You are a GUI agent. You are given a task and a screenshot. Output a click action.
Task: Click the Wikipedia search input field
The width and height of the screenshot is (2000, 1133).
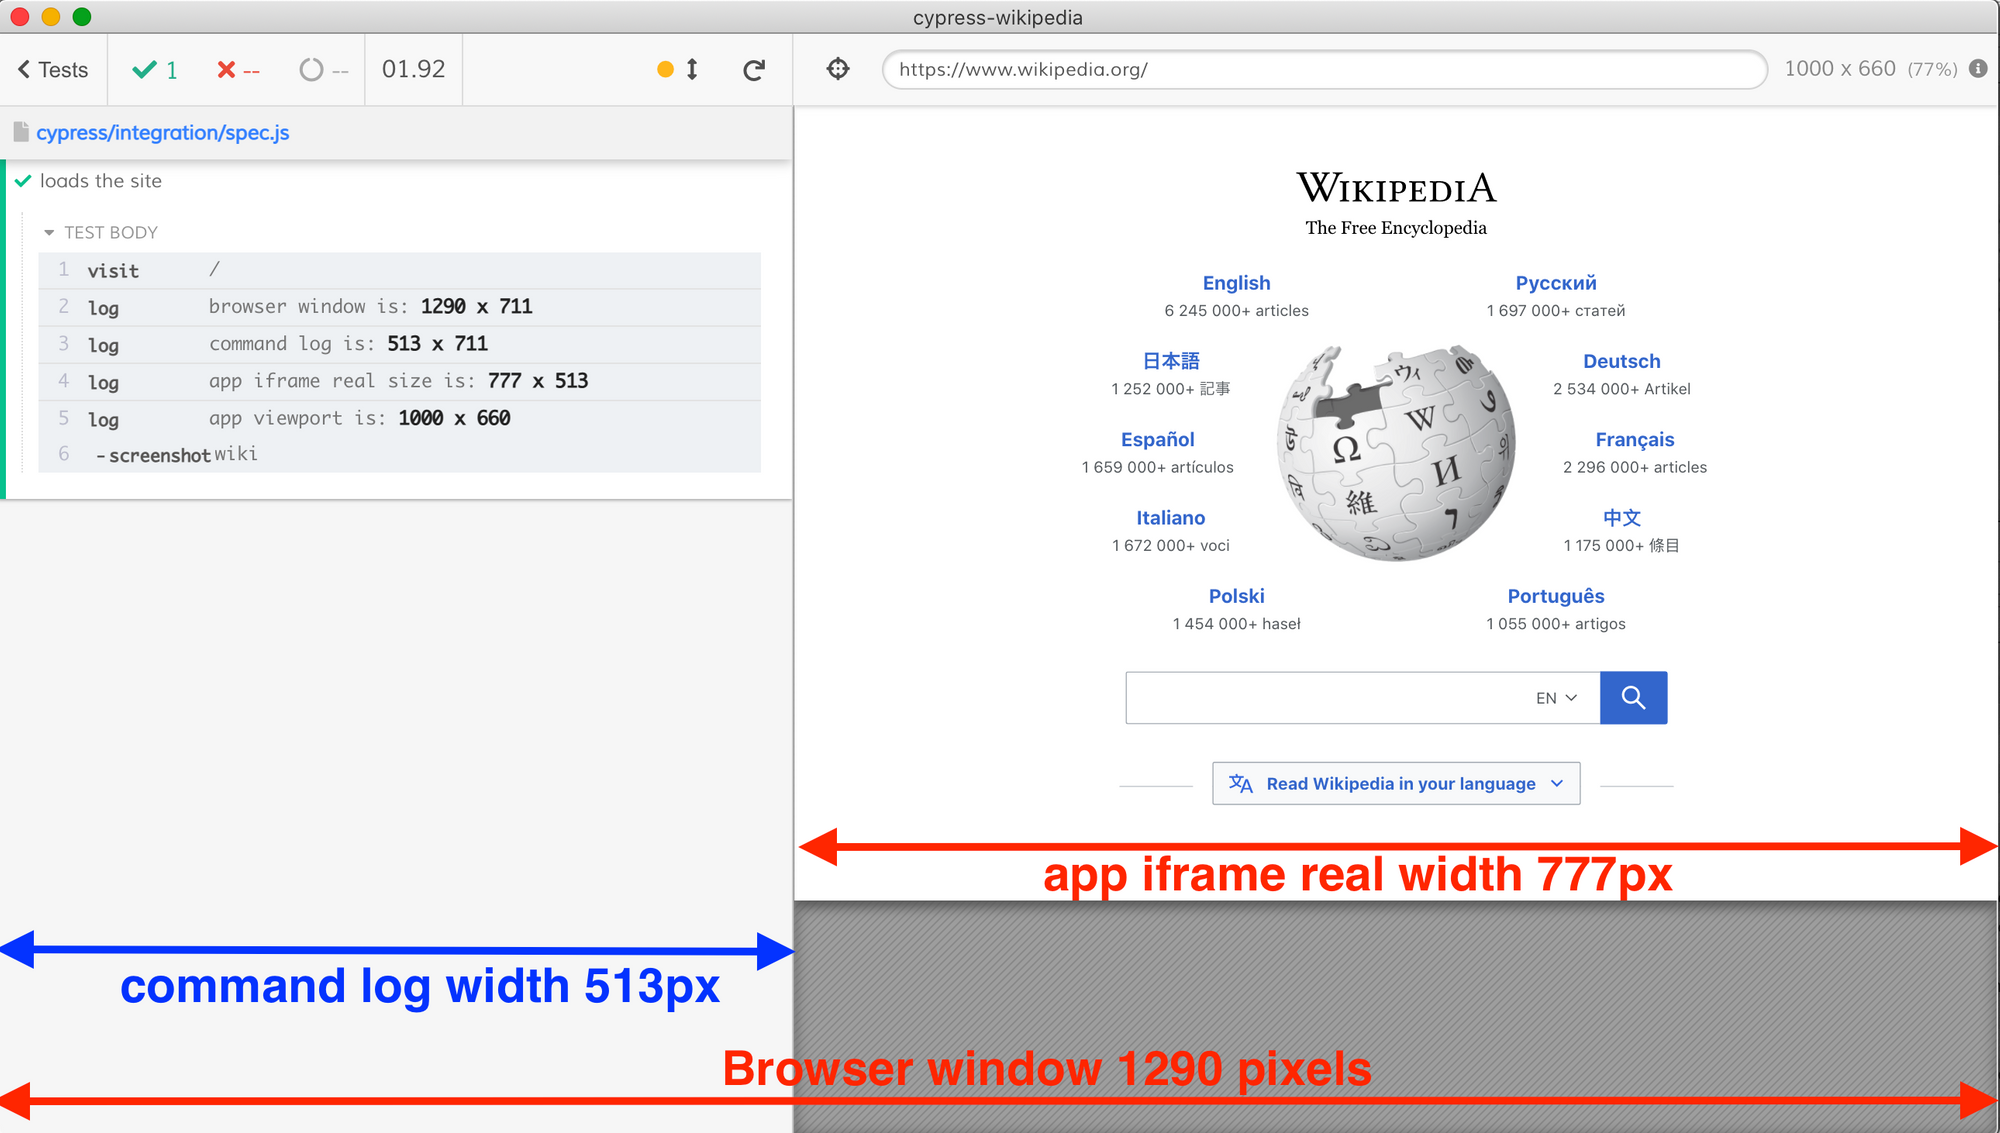pyautogui.click(x=1325, y=698)
